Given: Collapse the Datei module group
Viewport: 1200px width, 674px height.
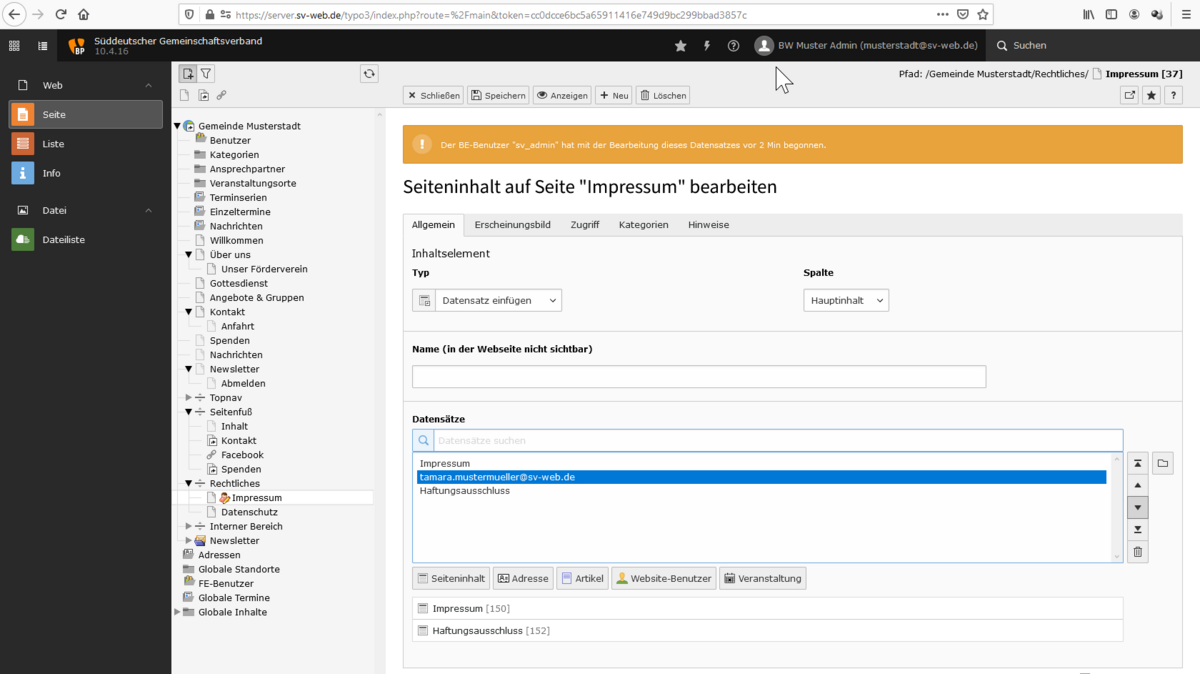Looking at the screenshot, I should tap(149, 211).
